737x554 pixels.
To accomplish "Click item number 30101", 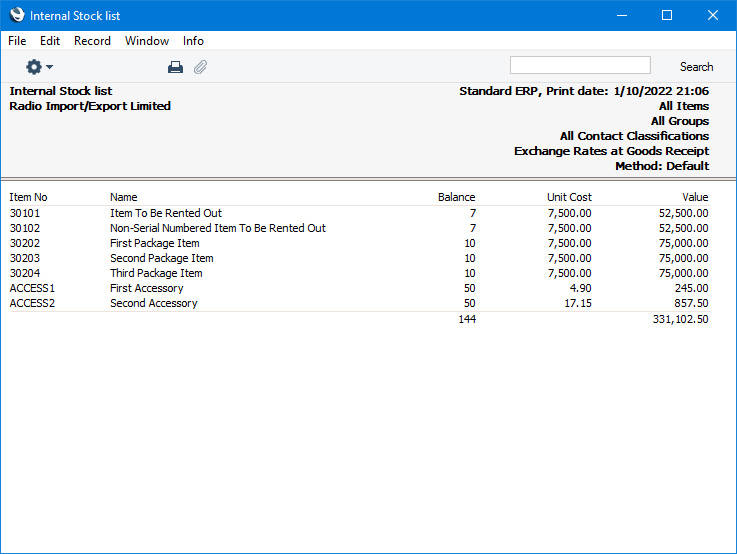I will 25,213.
